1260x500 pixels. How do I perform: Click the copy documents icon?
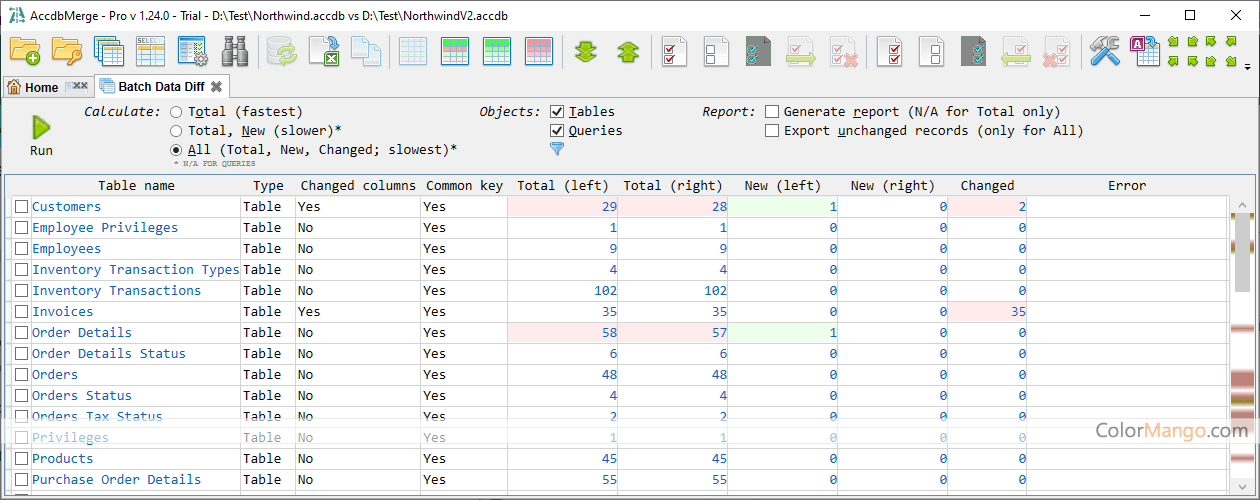[366, 51]
